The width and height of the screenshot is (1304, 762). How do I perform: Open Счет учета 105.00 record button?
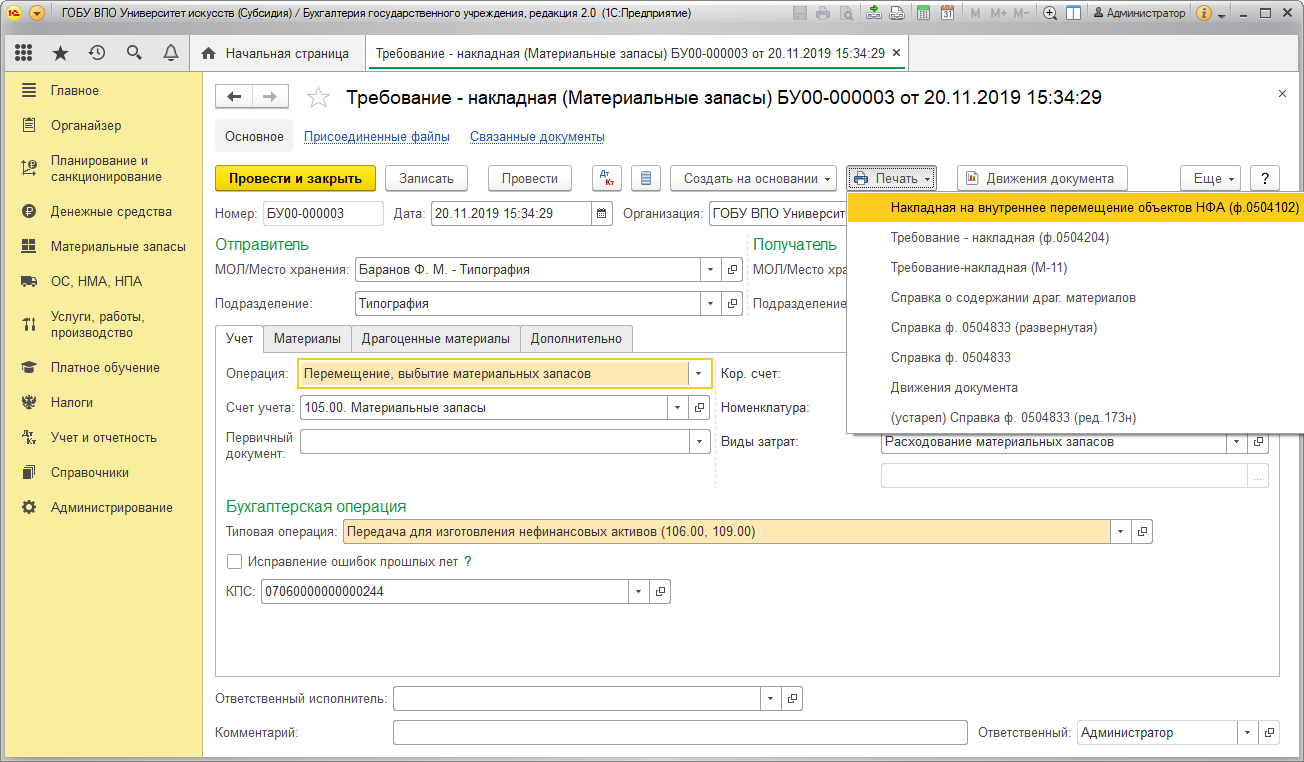pyautogui.click(x=700, y=407)
